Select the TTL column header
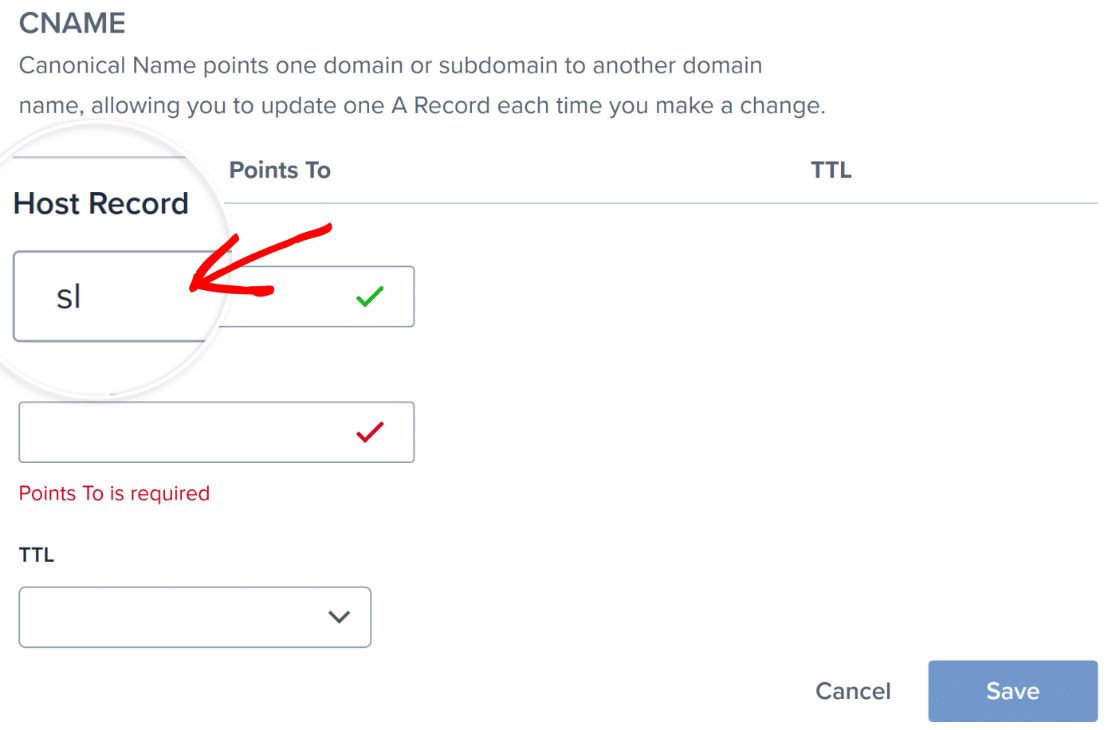 pyautogui.click(x=831, y=170)
